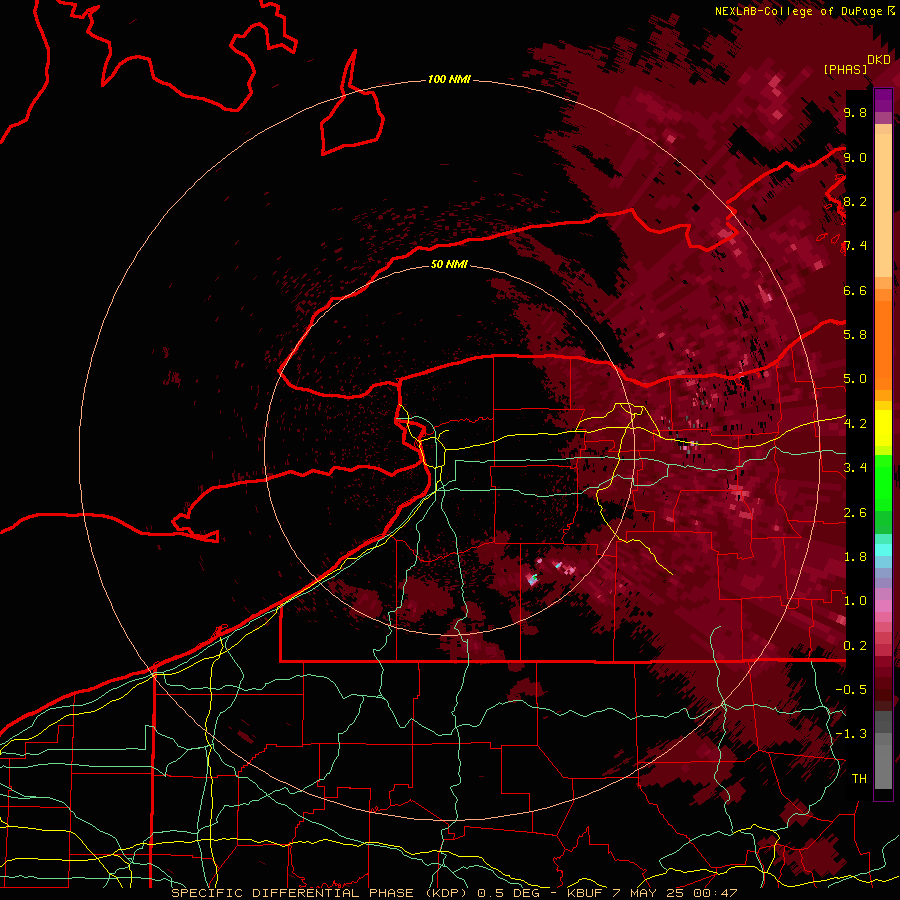This screenshot has height=900, width=900.
Task: Click the KBUF 7 MAY 25 00:47 timestamp
Action: (651, 893)
